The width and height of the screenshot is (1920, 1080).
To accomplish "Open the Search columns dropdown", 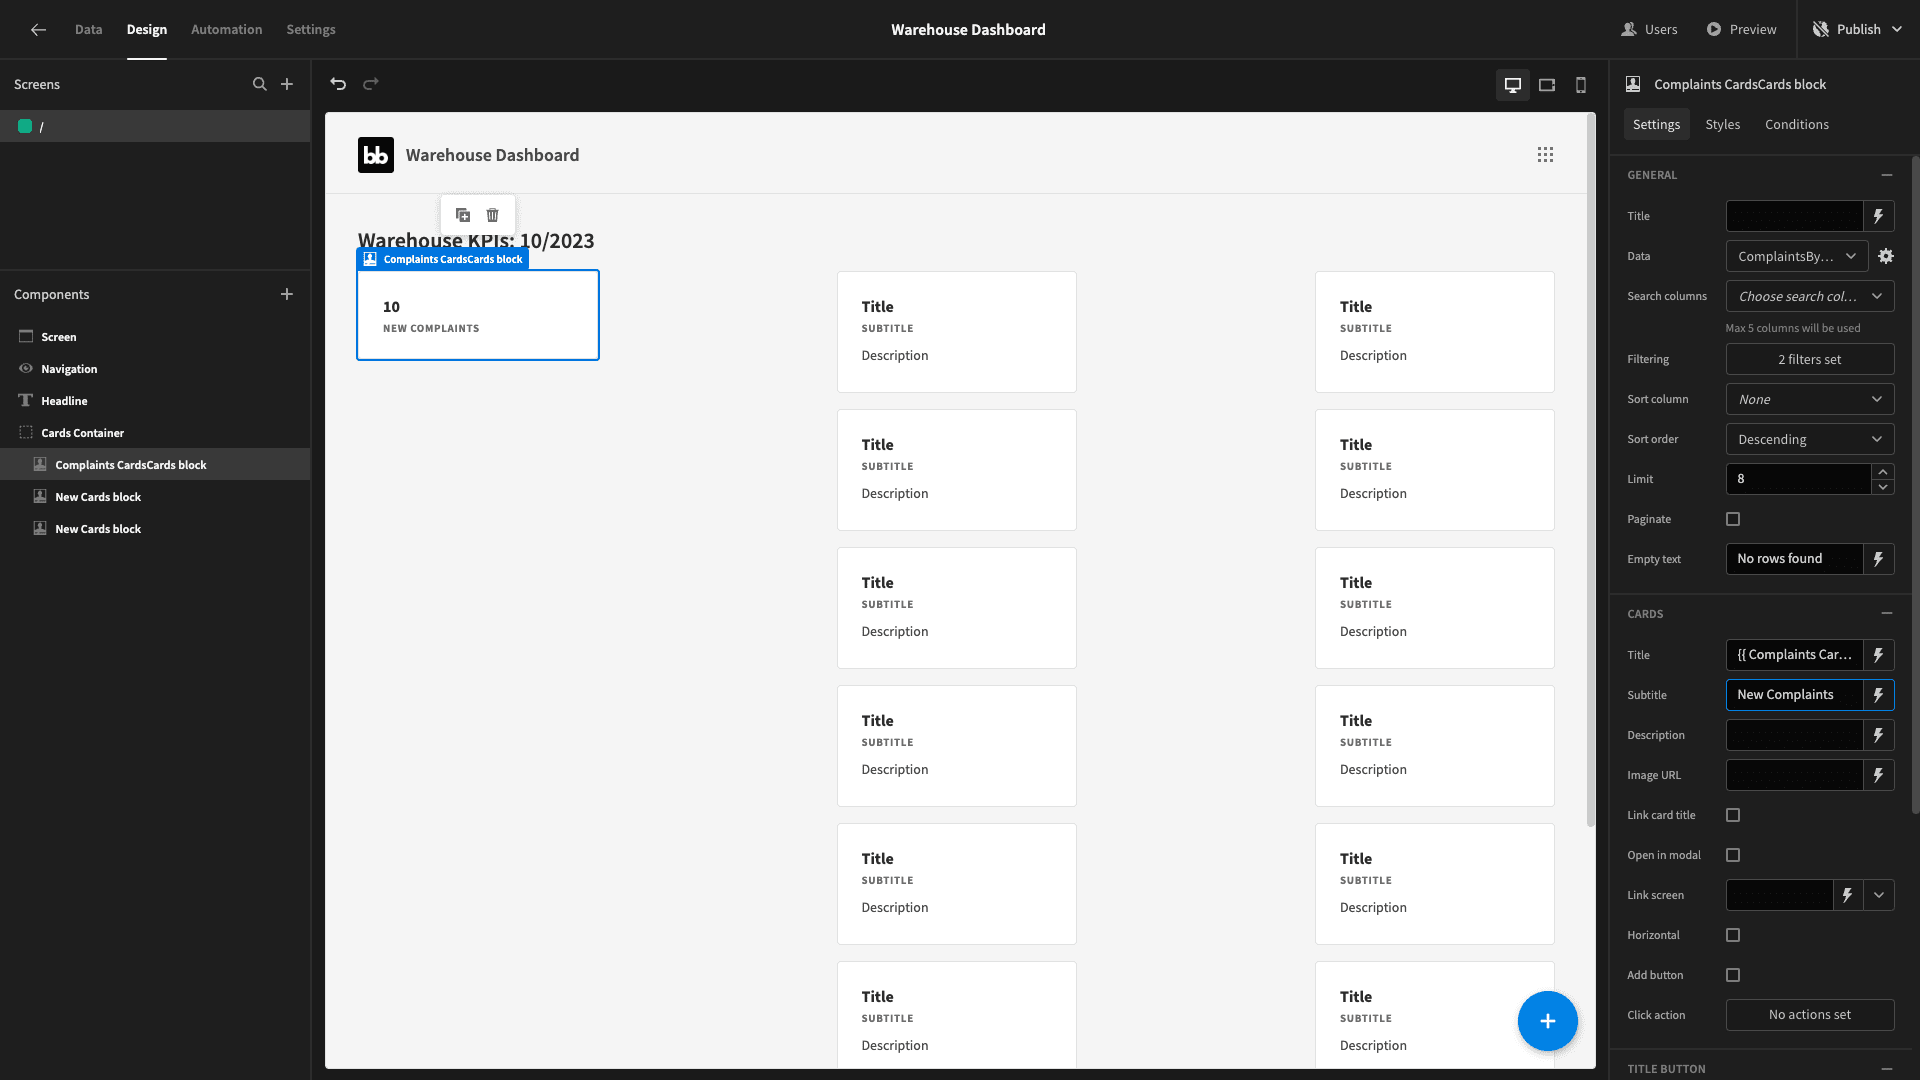I will coord(1810,296).
